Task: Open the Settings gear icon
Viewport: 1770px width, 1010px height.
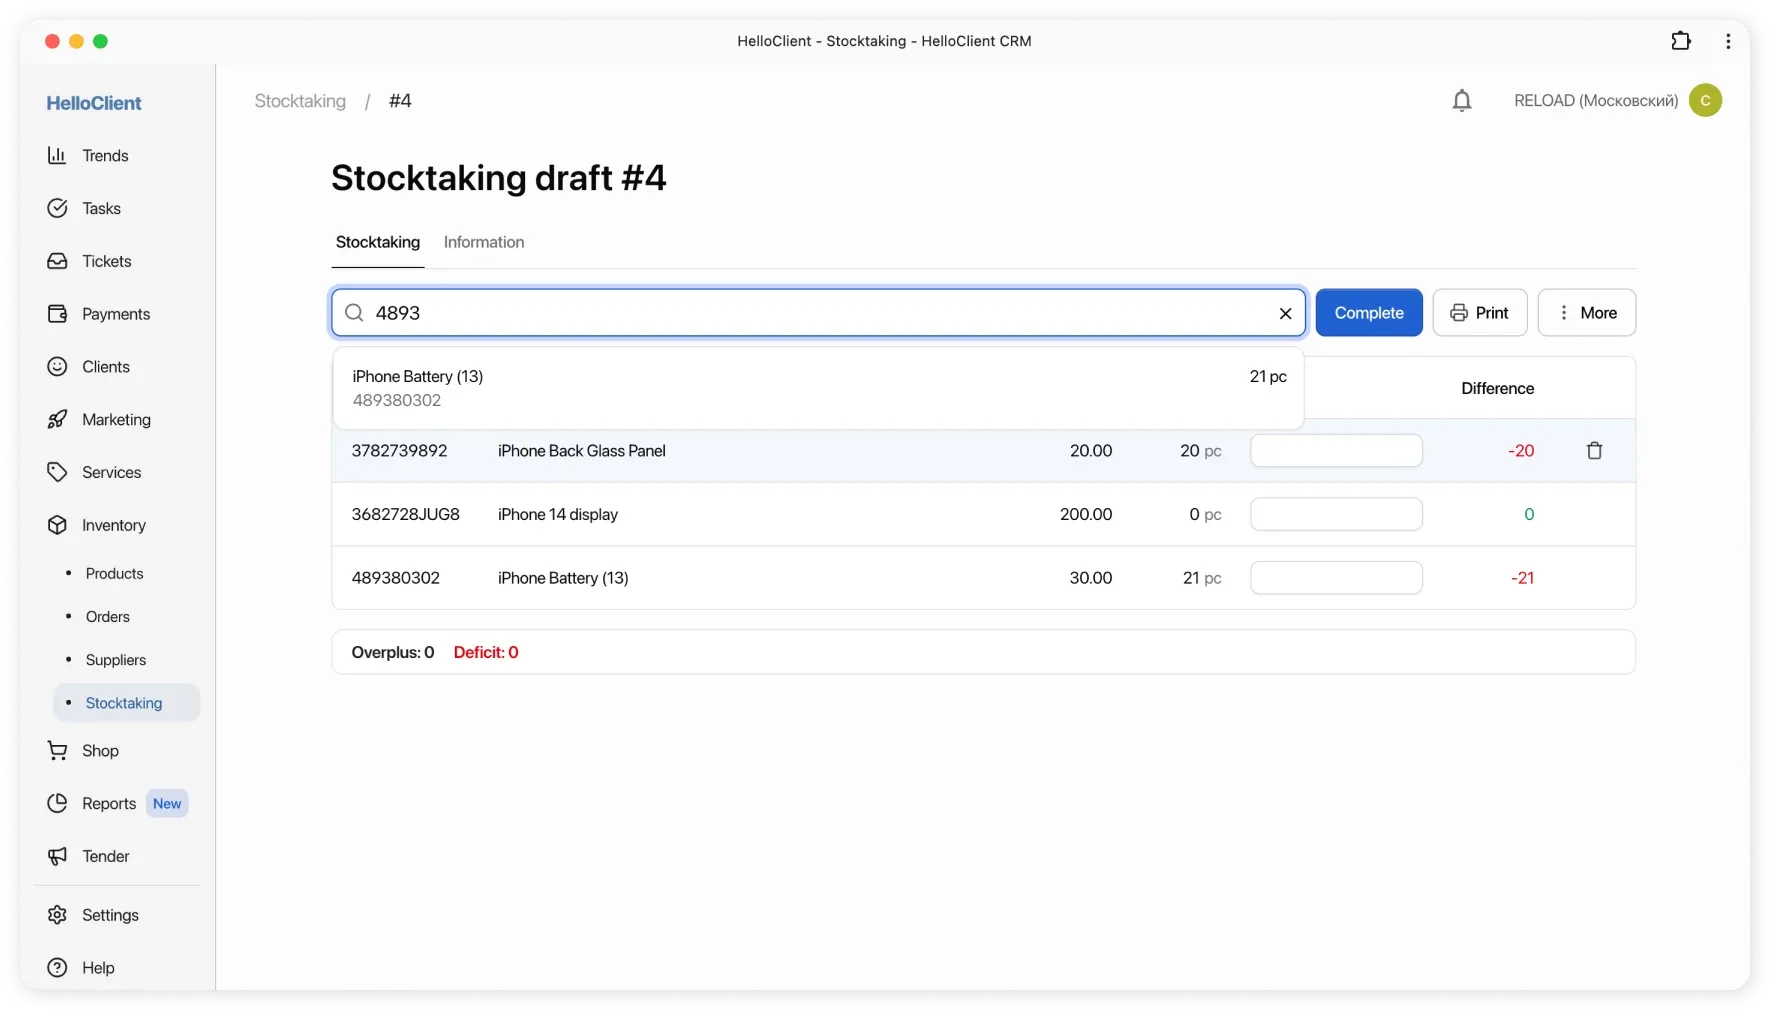Action: (x=58, y=915)
